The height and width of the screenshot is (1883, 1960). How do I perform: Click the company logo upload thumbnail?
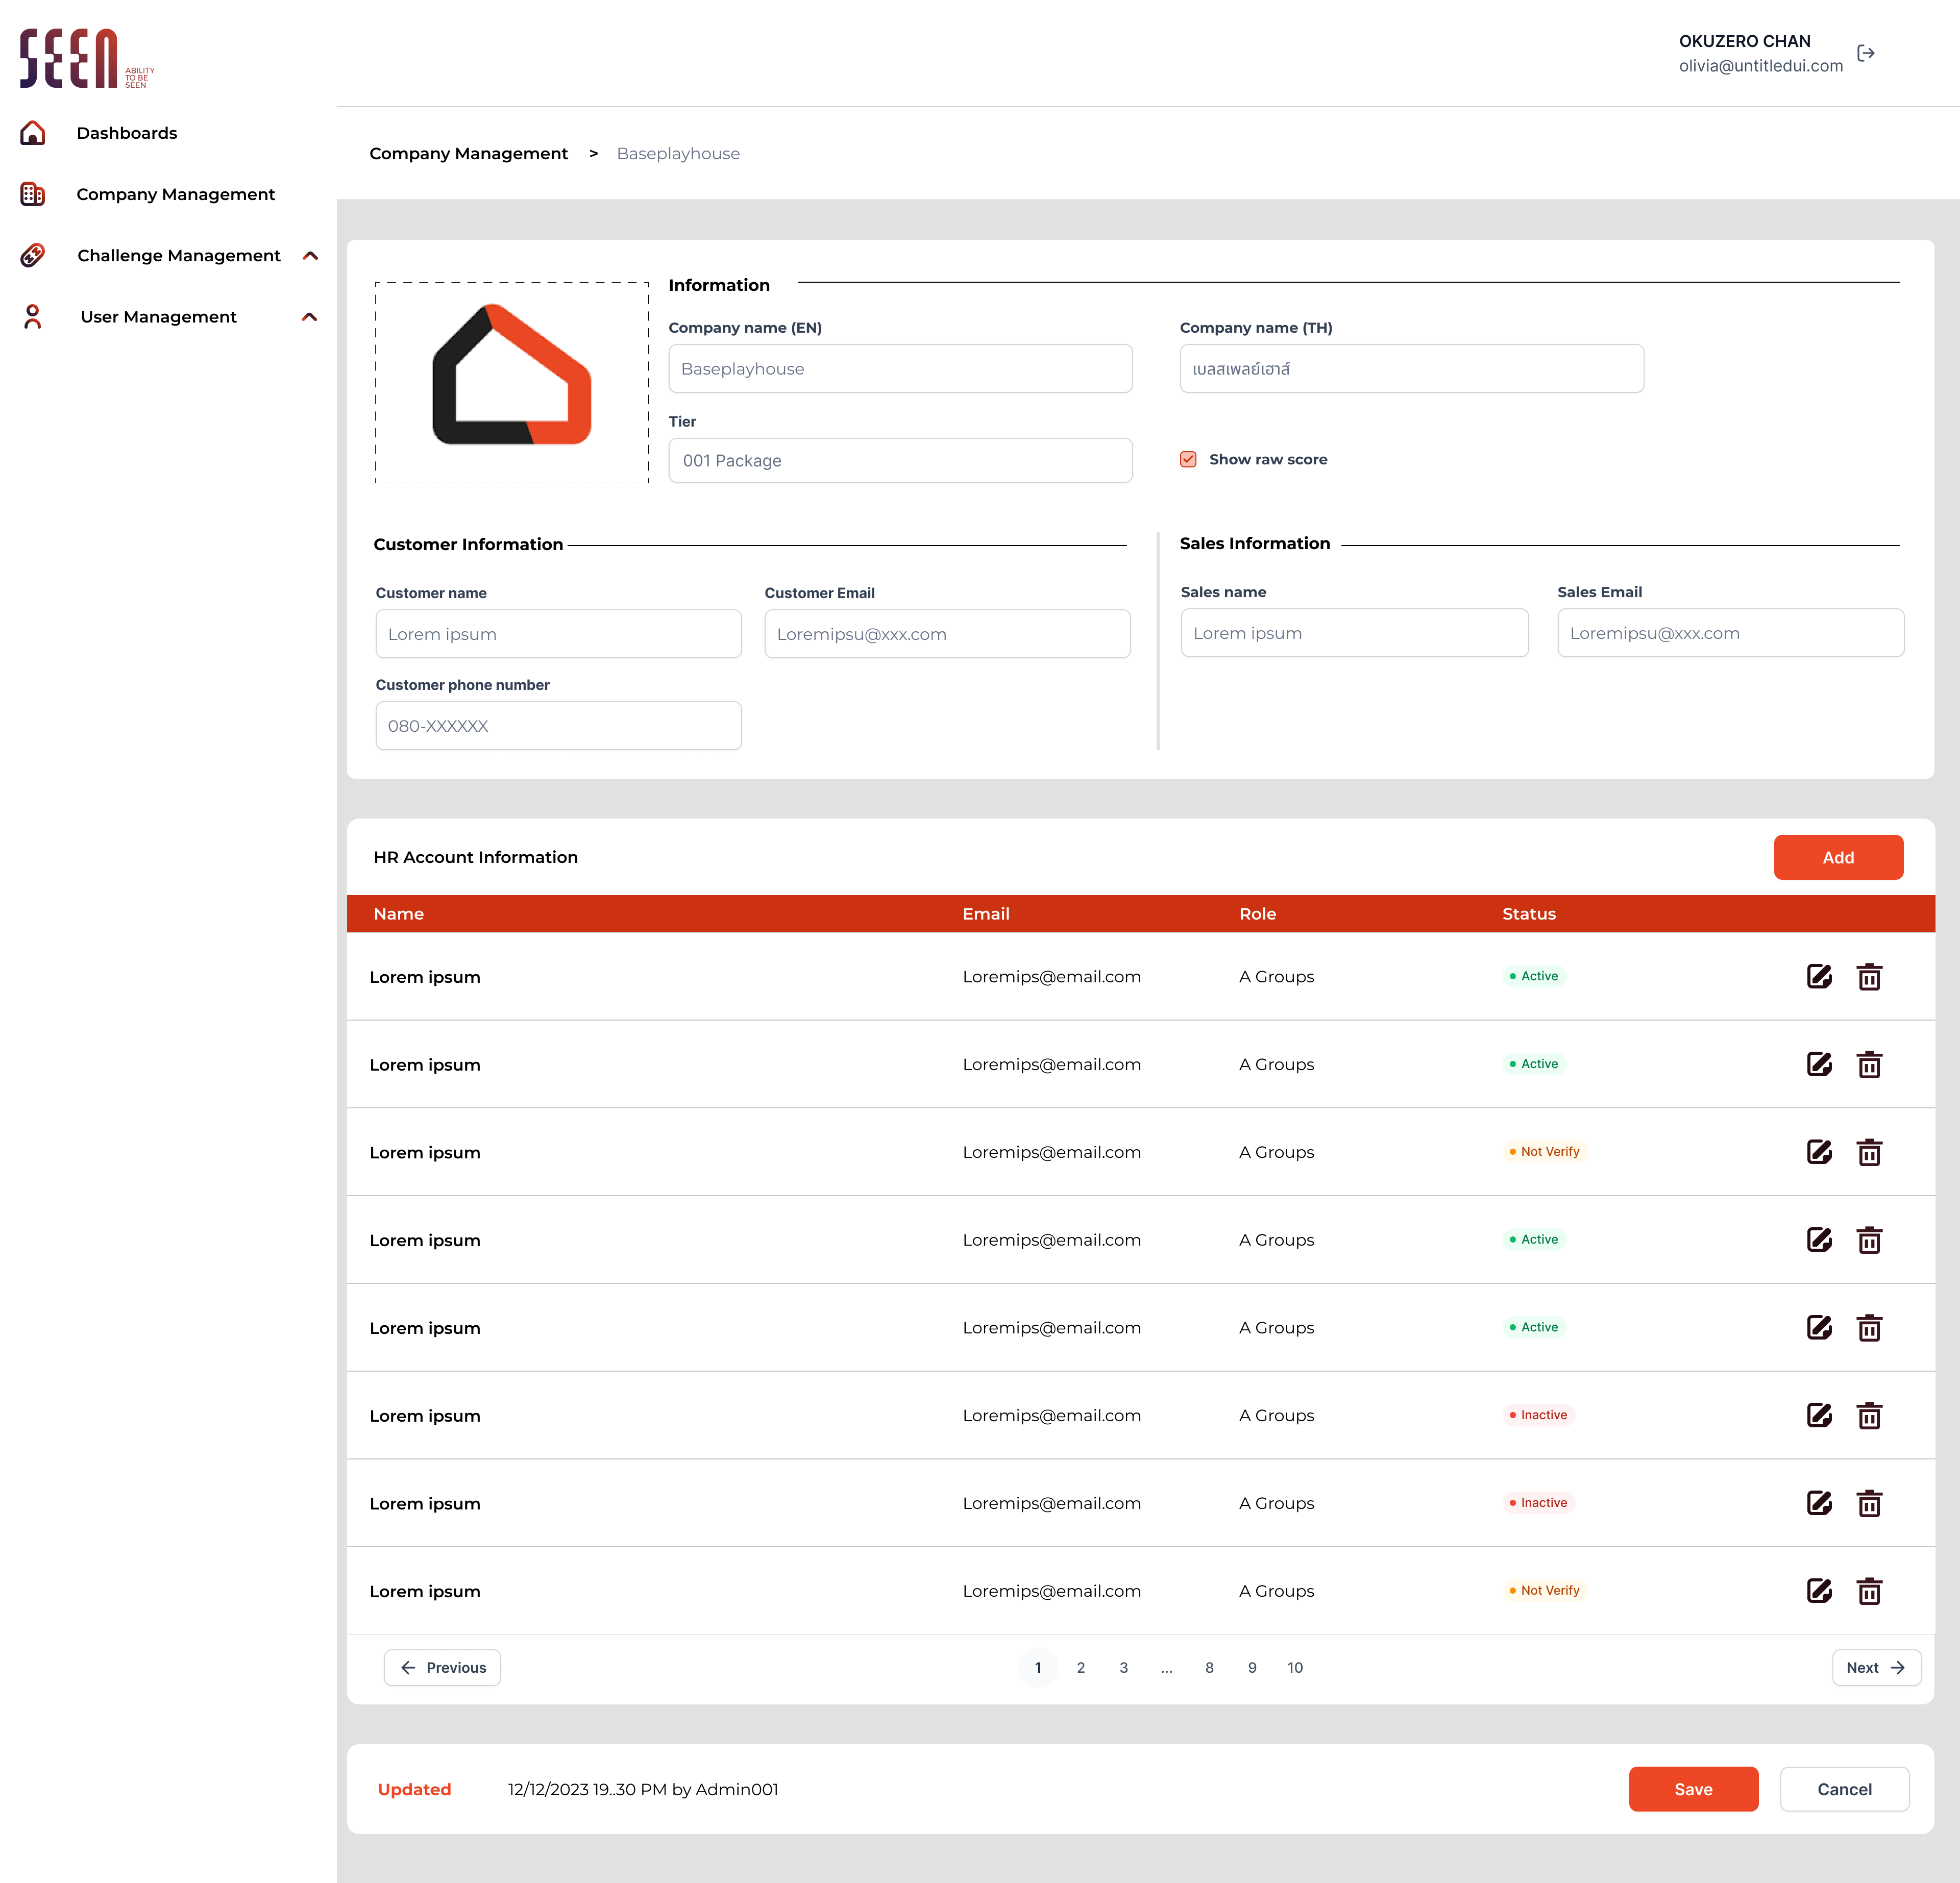pos(512,383)
